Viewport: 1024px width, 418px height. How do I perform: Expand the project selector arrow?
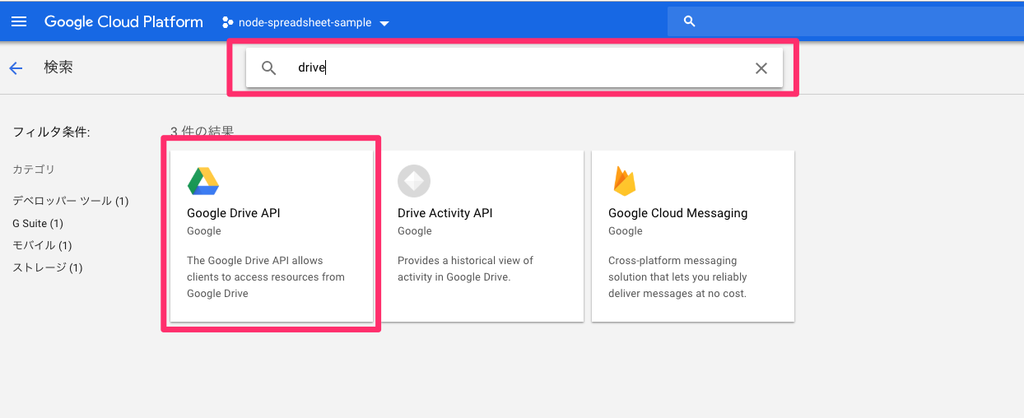[384, 24]
